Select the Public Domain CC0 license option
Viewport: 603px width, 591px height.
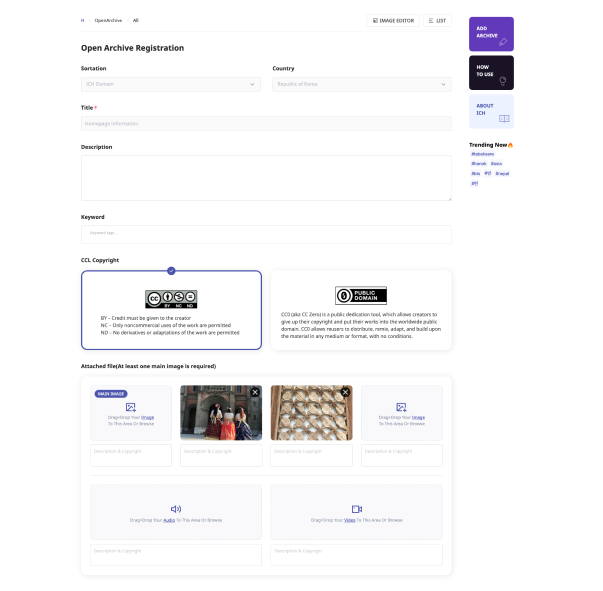click(x=361, y=310)
